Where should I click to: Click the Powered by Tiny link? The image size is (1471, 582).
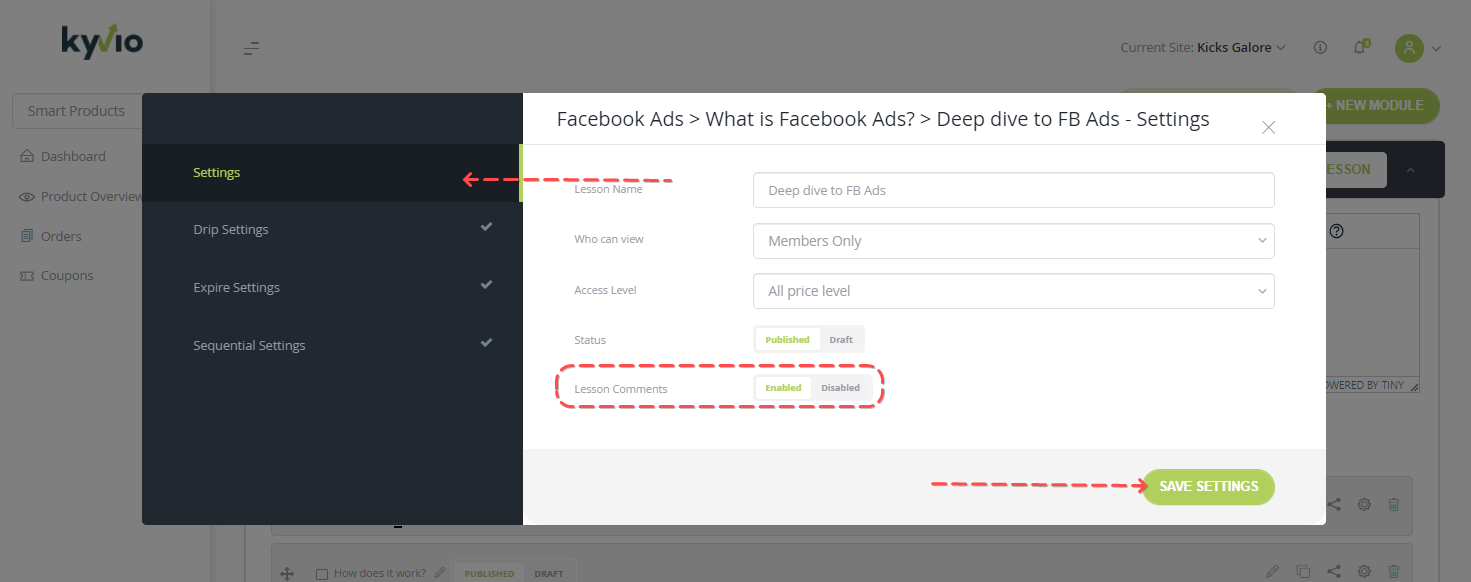coord(1365,385)
